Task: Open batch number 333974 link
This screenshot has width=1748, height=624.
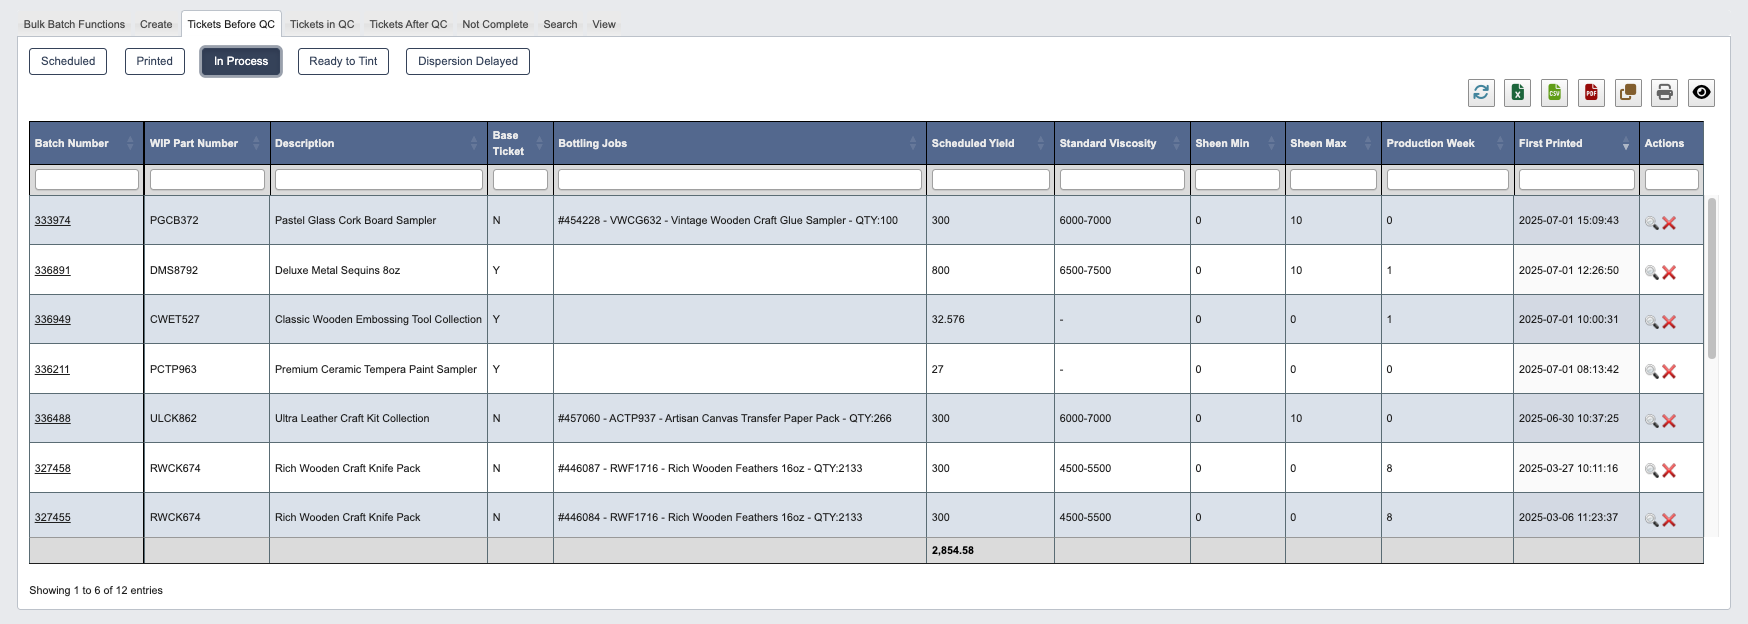Action: (53, 220)
